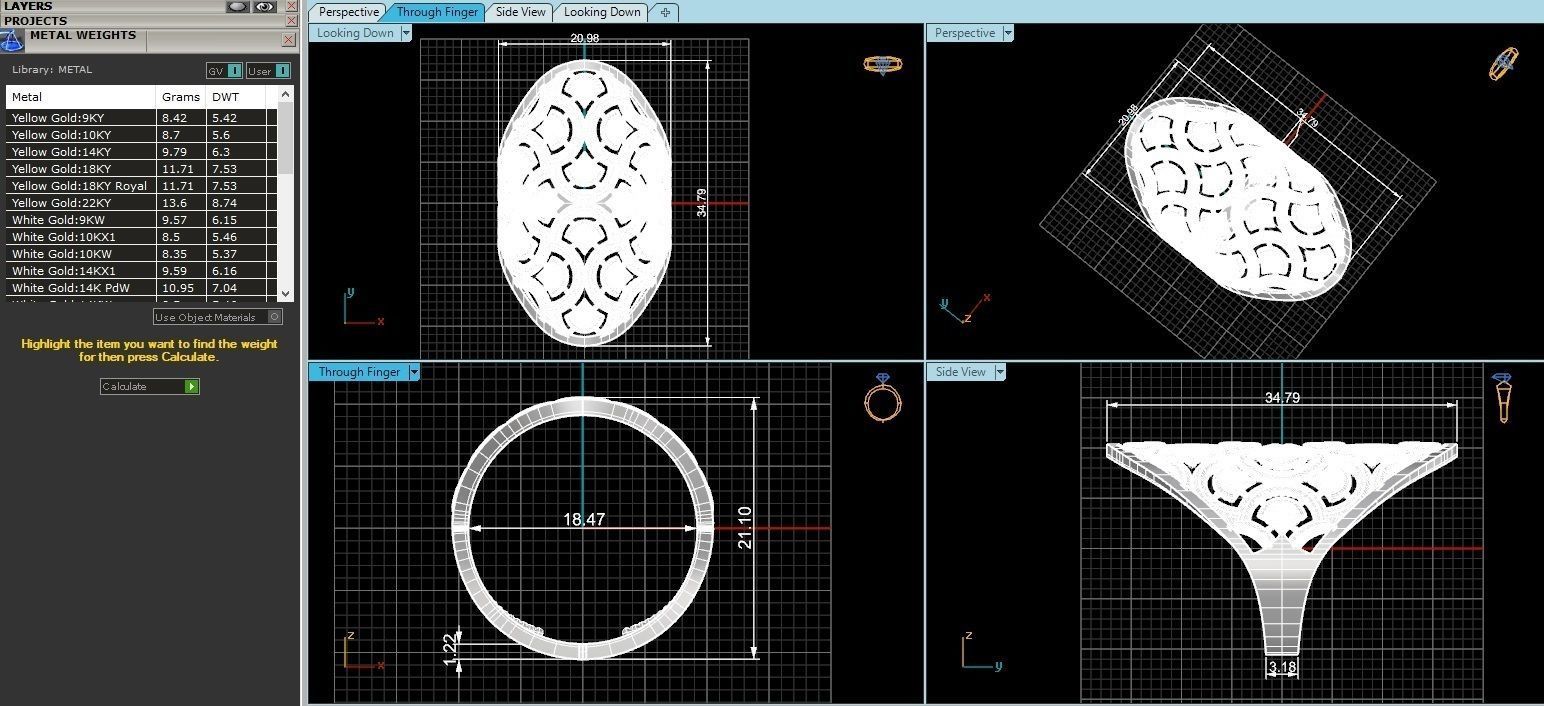Select the White Gold:10KX1 row
Screen dimensions: 1544x706
coord(141,237)
